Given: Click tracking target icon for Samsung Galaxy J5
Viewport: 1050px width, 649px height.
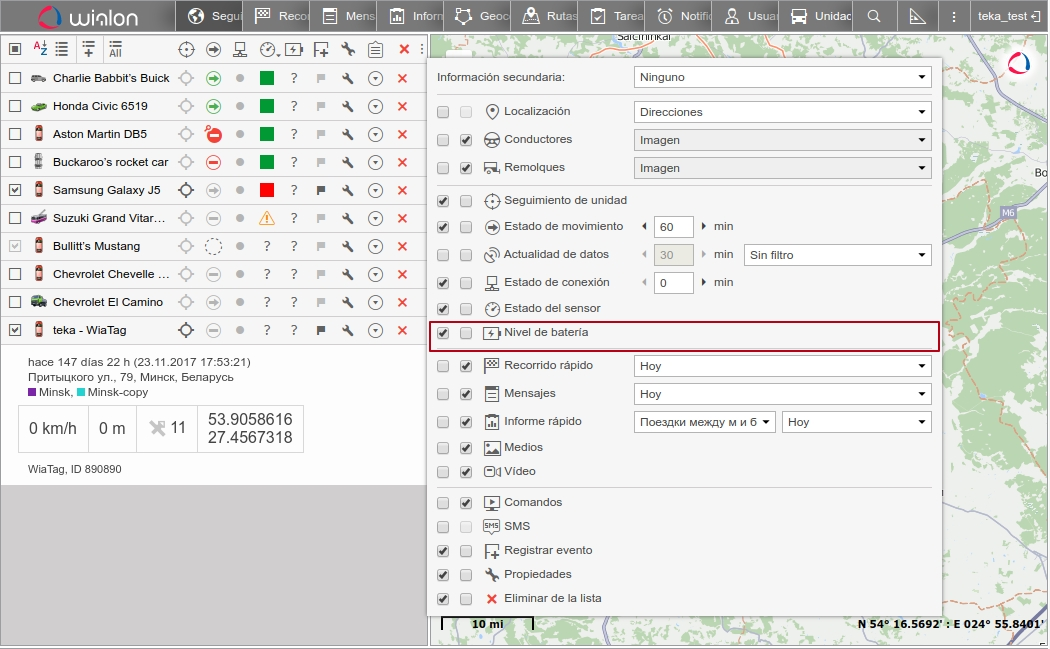Looking at the screenshot, I should click(x=185, y=190).
